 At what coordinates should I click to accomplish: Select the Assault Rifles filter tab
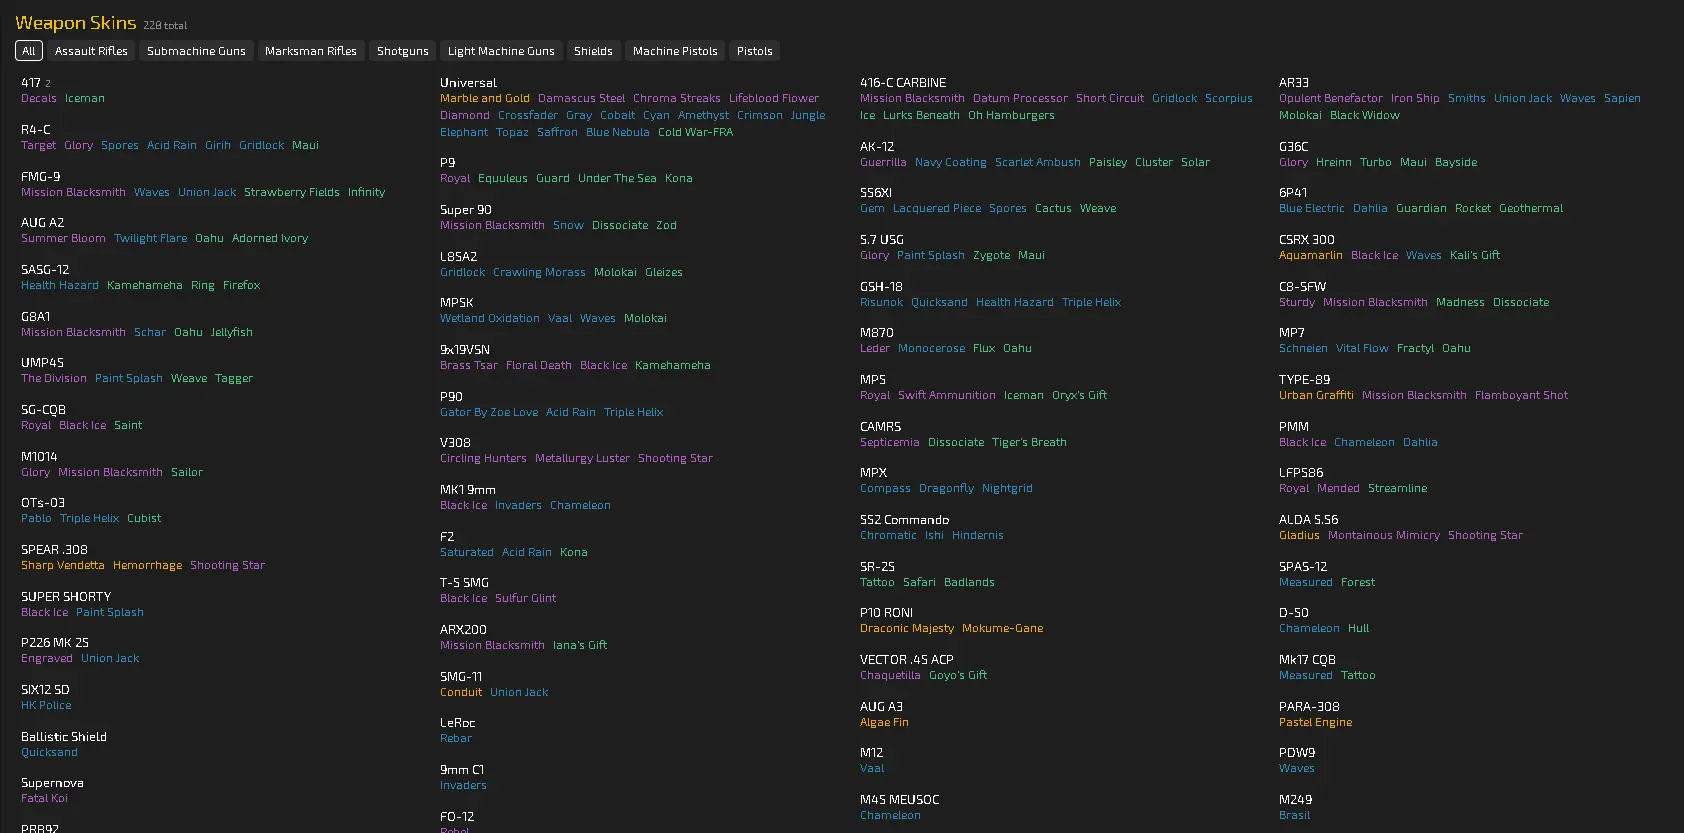(91, 51)
